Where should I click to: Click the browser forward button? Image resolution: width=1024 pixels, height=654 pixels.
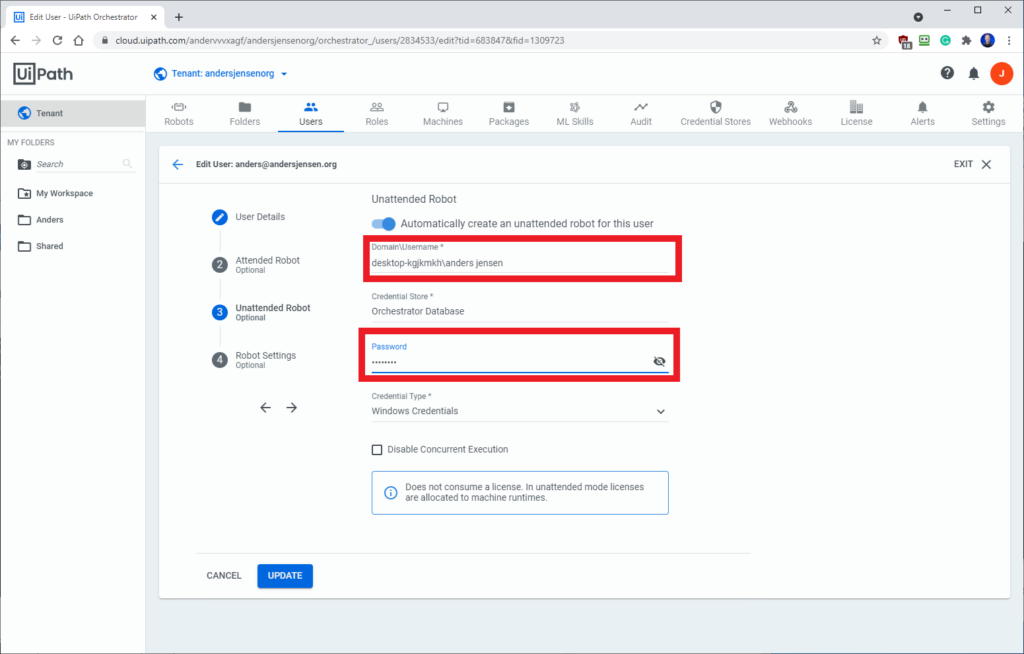(36, 41)
